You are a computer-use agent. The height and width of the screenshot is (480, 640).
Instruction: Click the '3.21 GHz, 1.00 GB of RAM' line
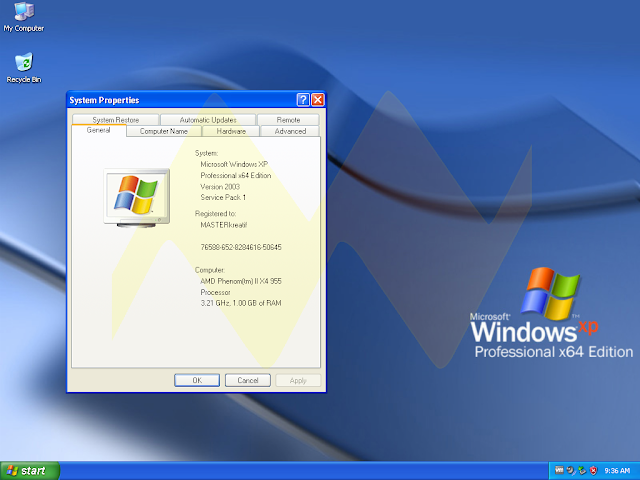click(241, 303)
